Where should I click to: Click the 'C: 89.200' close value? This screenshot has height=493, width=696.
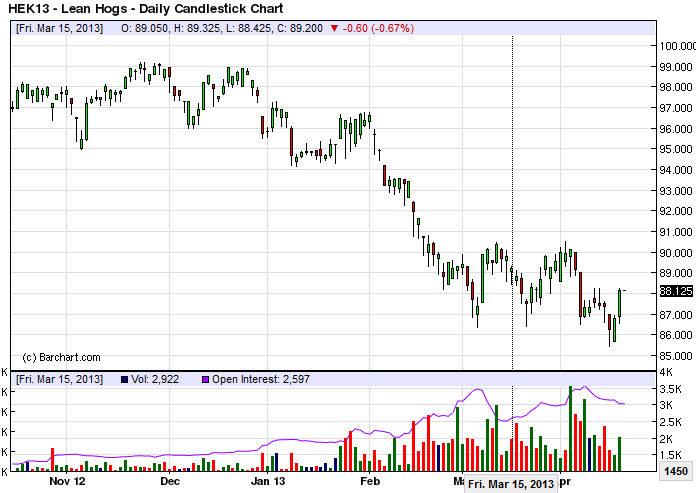(300, 28)
